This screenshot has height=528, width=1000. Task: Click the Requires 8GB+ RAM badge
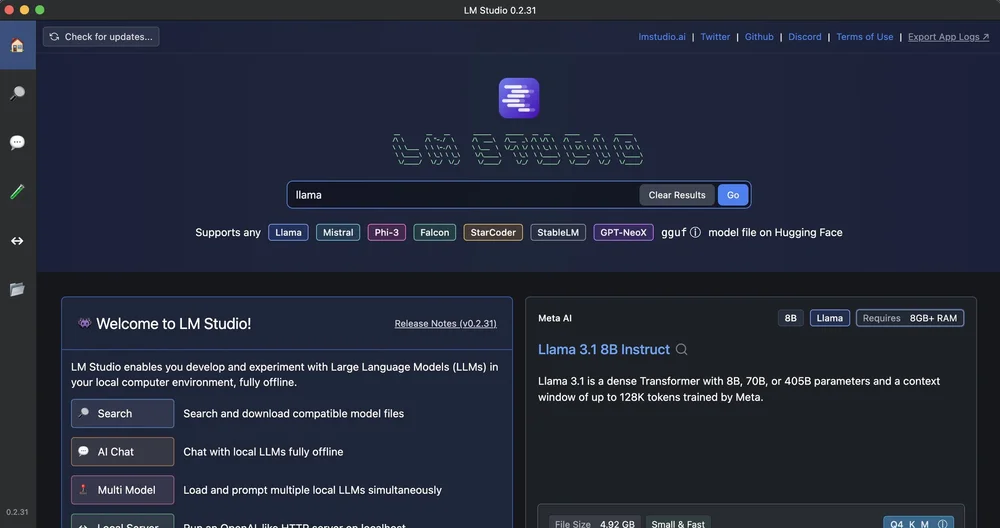coord(910,318)
